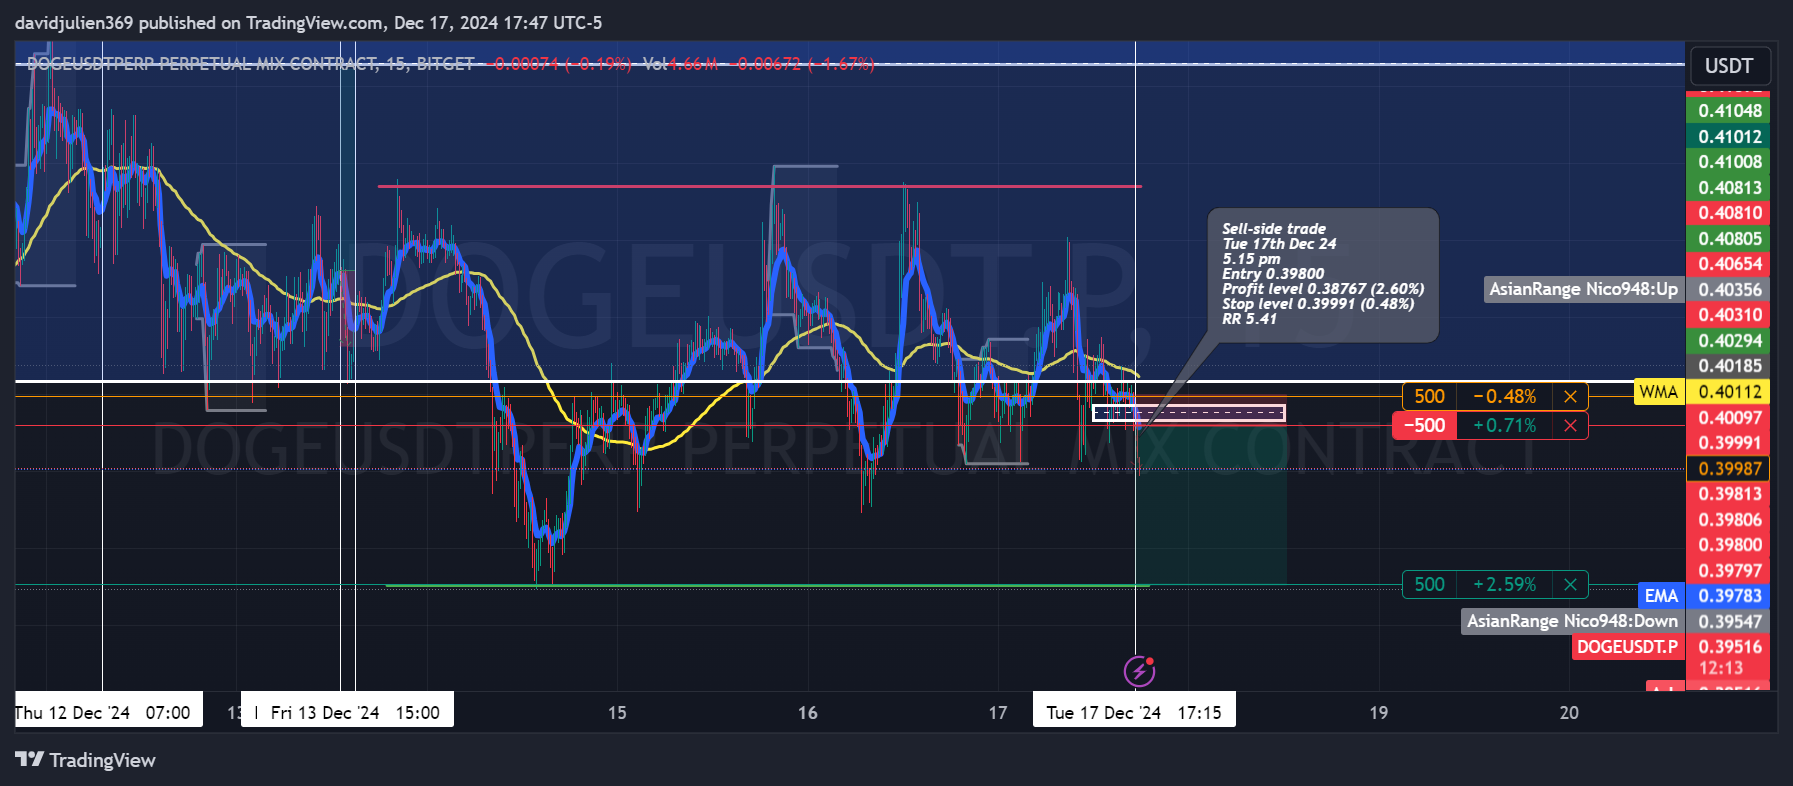
Task: Click the 0.39800 entry price tag
Action: coord(1729,545)
